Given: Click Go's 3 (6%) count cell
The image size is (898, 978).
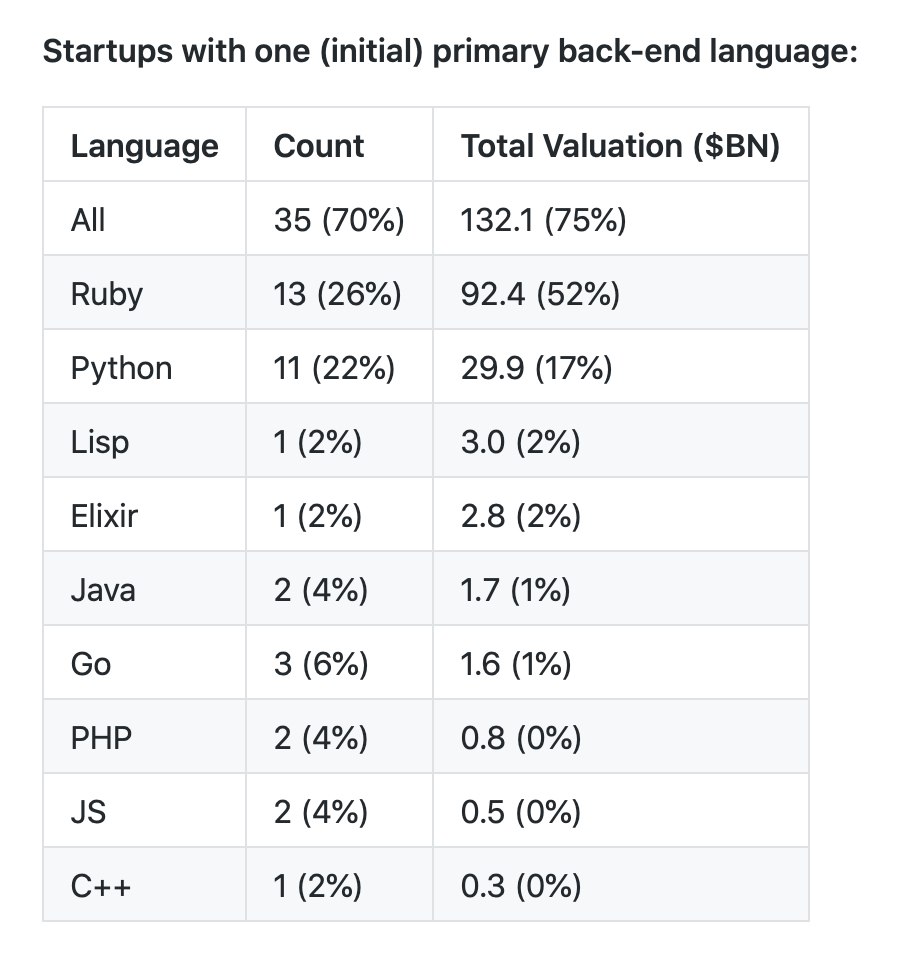Looking at the screenshot, I should [x=321, y=664].
